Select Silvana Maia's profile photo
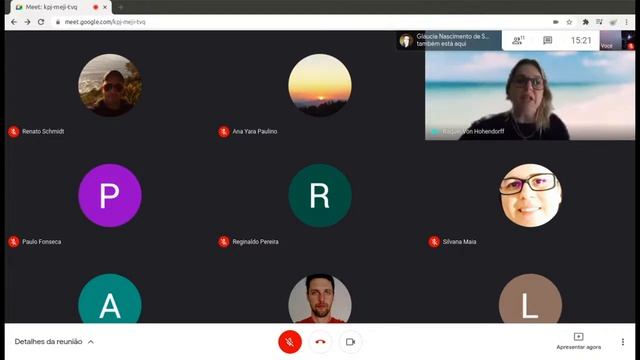Image resolution: width=640 pixels, height=360 pixels. point(530,196)
